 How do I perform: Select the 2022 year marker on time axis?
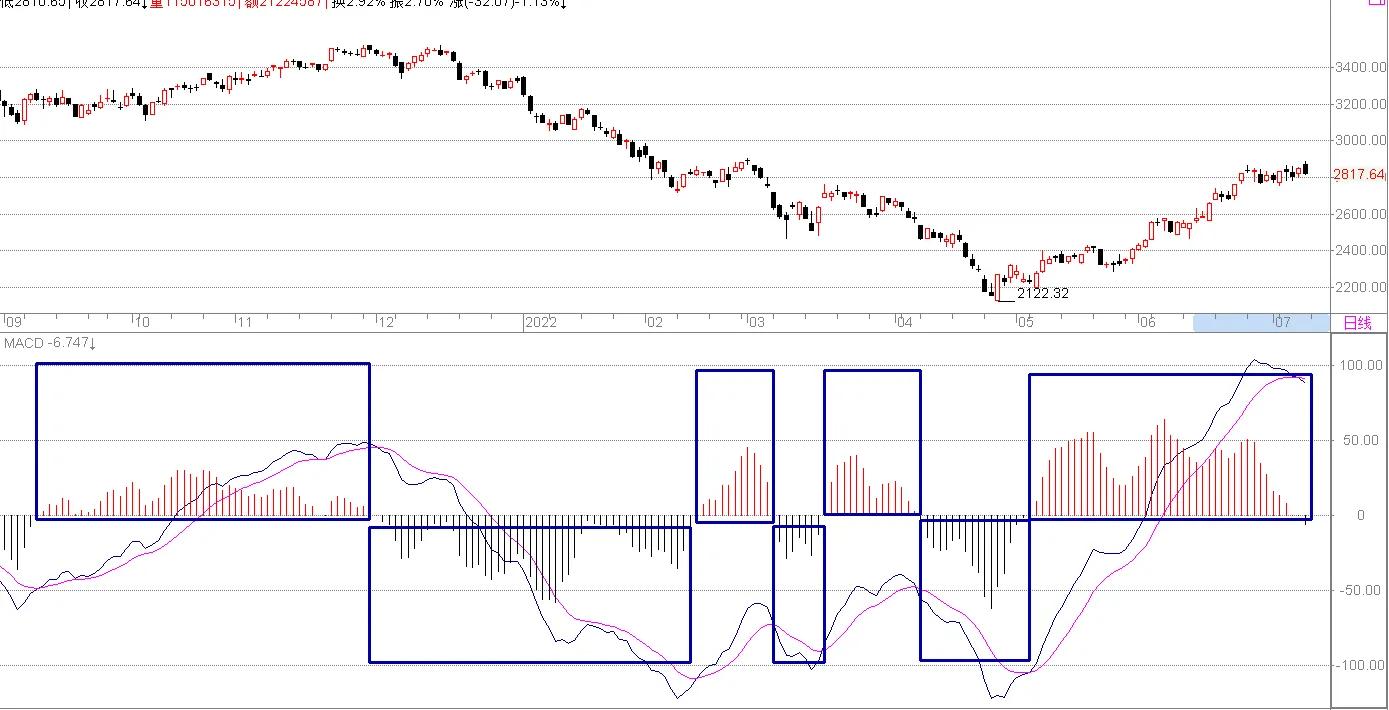pos(541,322)
